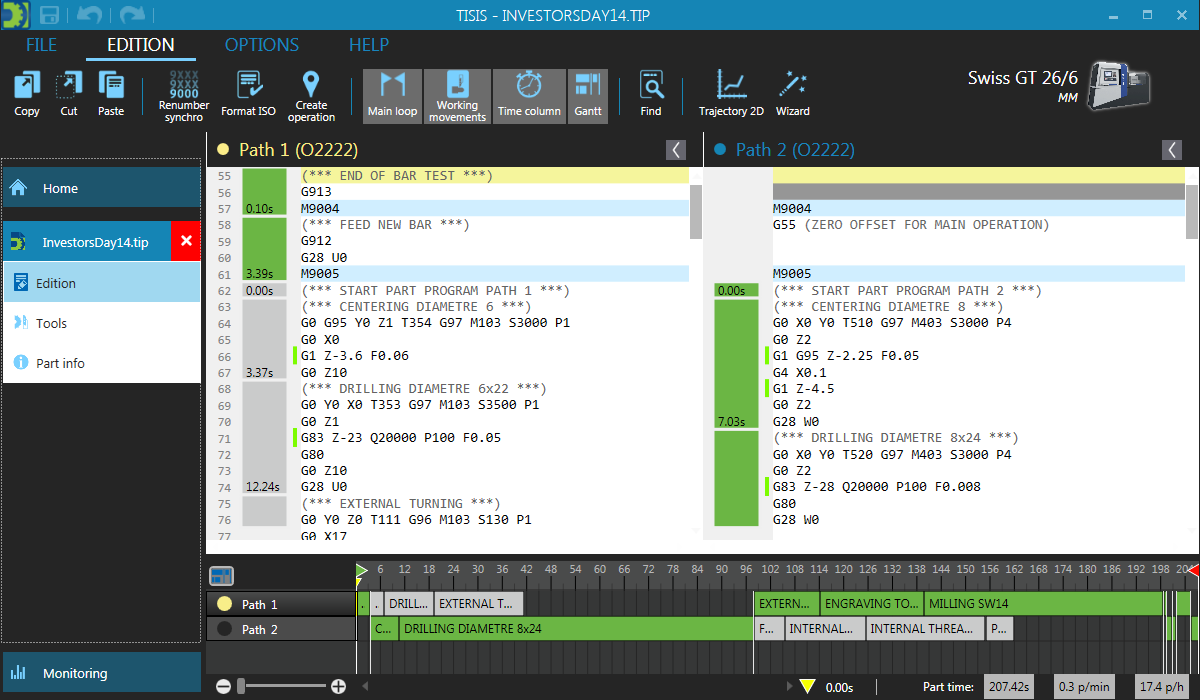Open Trajectory 2D view
The width and height of the screenshot is (1200, 700).
731,94
